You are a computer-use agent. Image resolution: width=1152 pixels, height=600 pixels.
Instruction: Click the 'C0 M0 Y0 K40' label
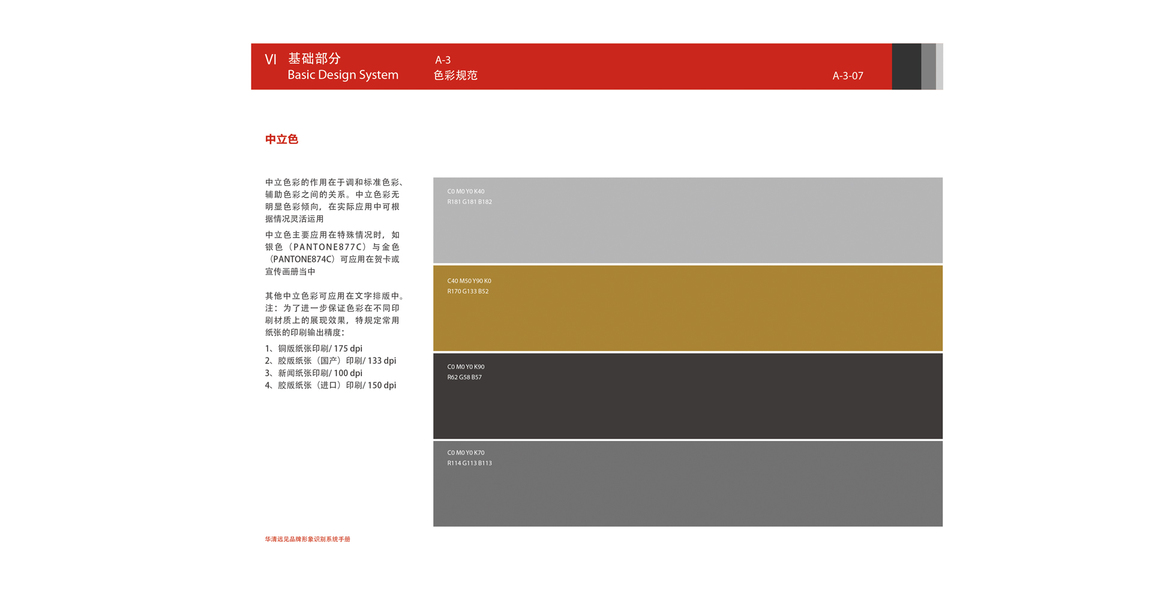pos(466,191)
